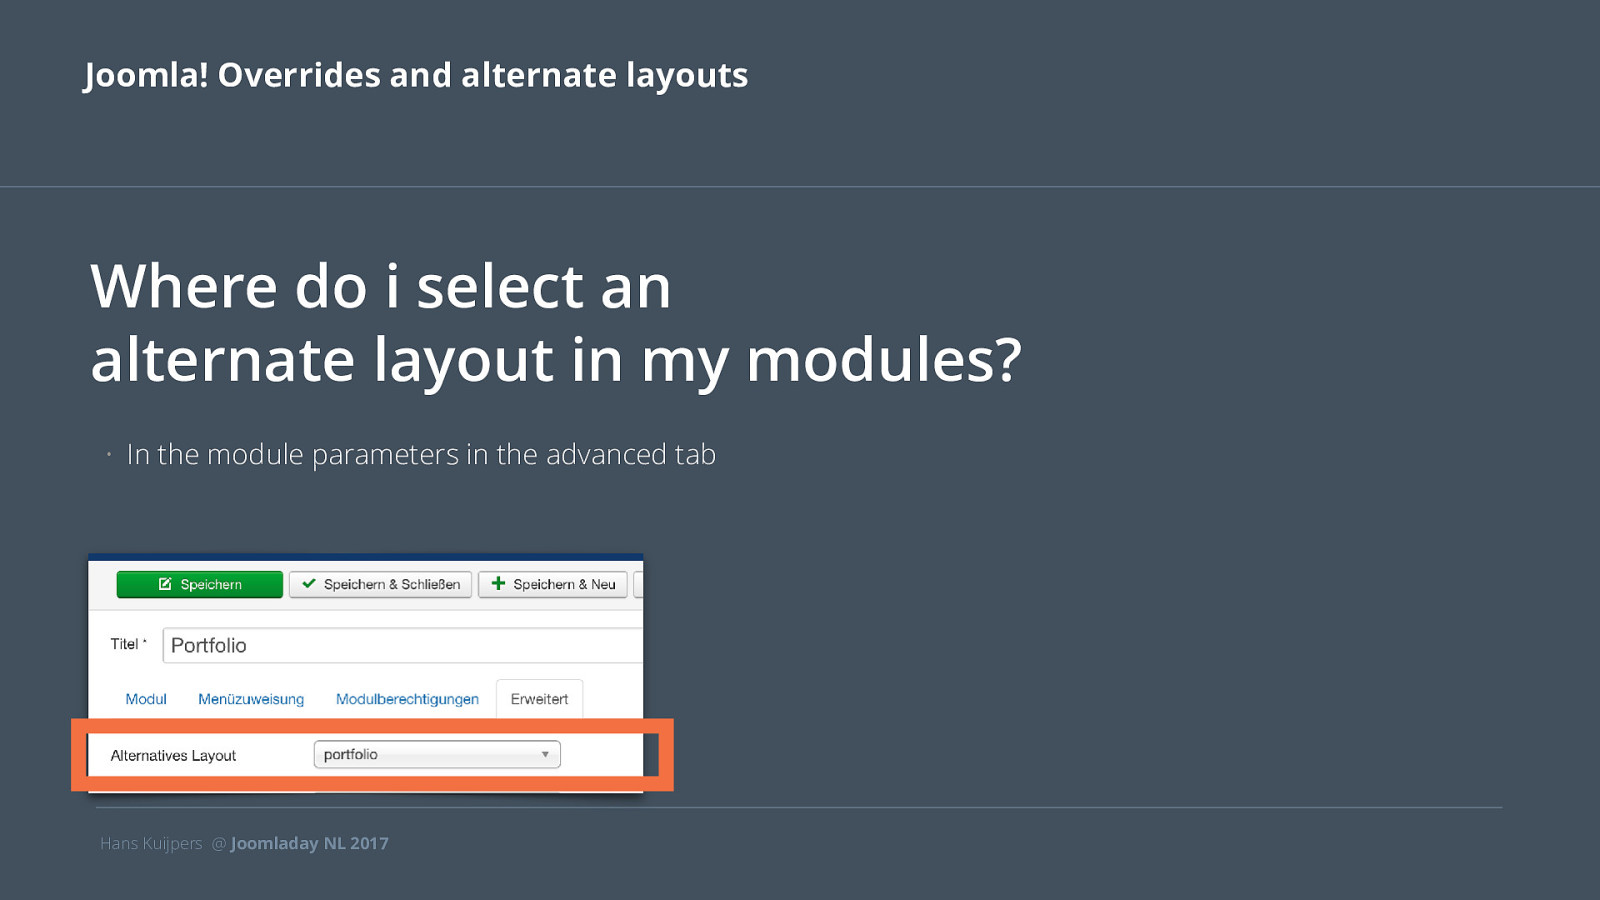This screenshot has height=900, width=1600.
Task: Click the edit icon on the green Speichern button
Action: (x=165, y=584)
